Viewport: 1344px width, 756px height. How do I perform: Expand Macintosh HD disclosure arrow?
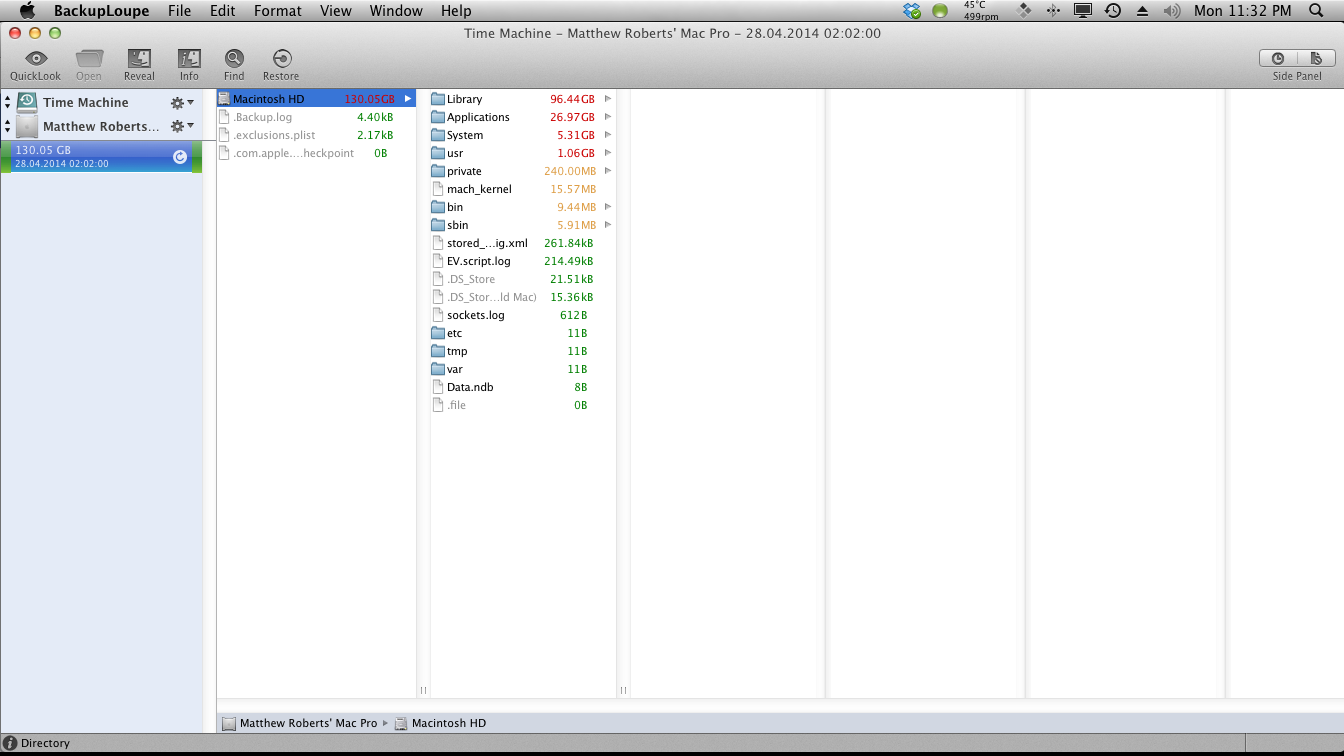pyautogui.click(x=408, y=99)
